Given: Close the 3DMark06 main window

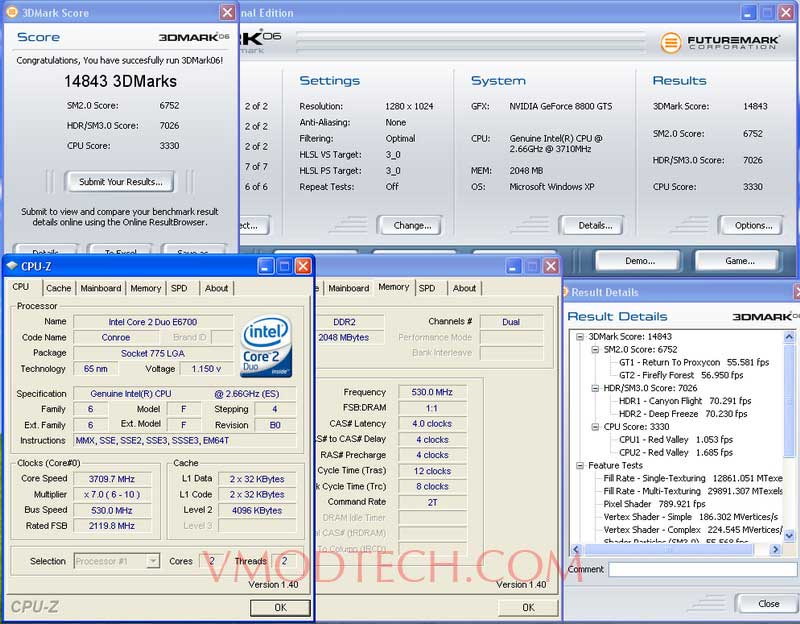Looking at the screenshot, I should click(786, 13).
